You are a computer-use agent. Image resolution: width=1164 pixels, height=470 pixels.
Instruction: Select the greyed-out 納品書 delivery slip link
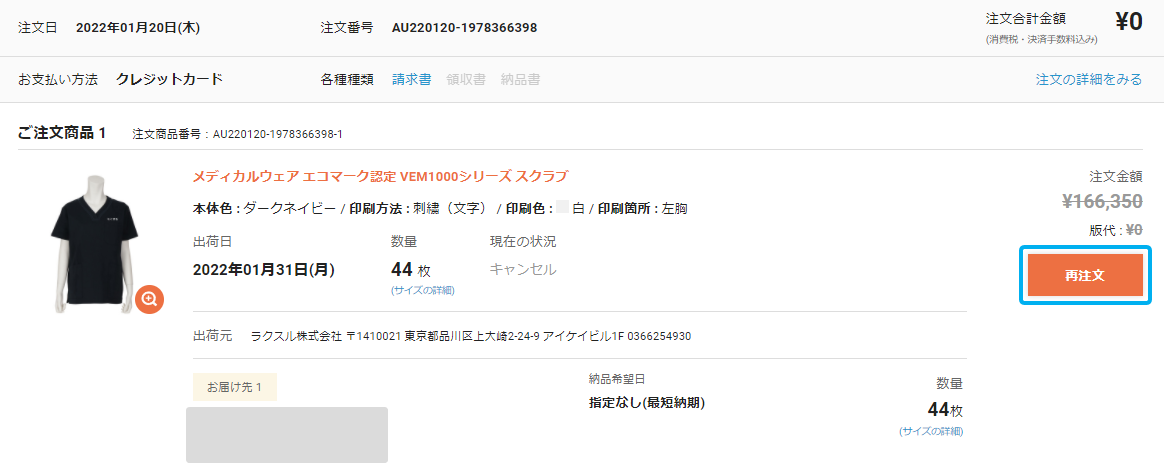click(x=520, y=79)
